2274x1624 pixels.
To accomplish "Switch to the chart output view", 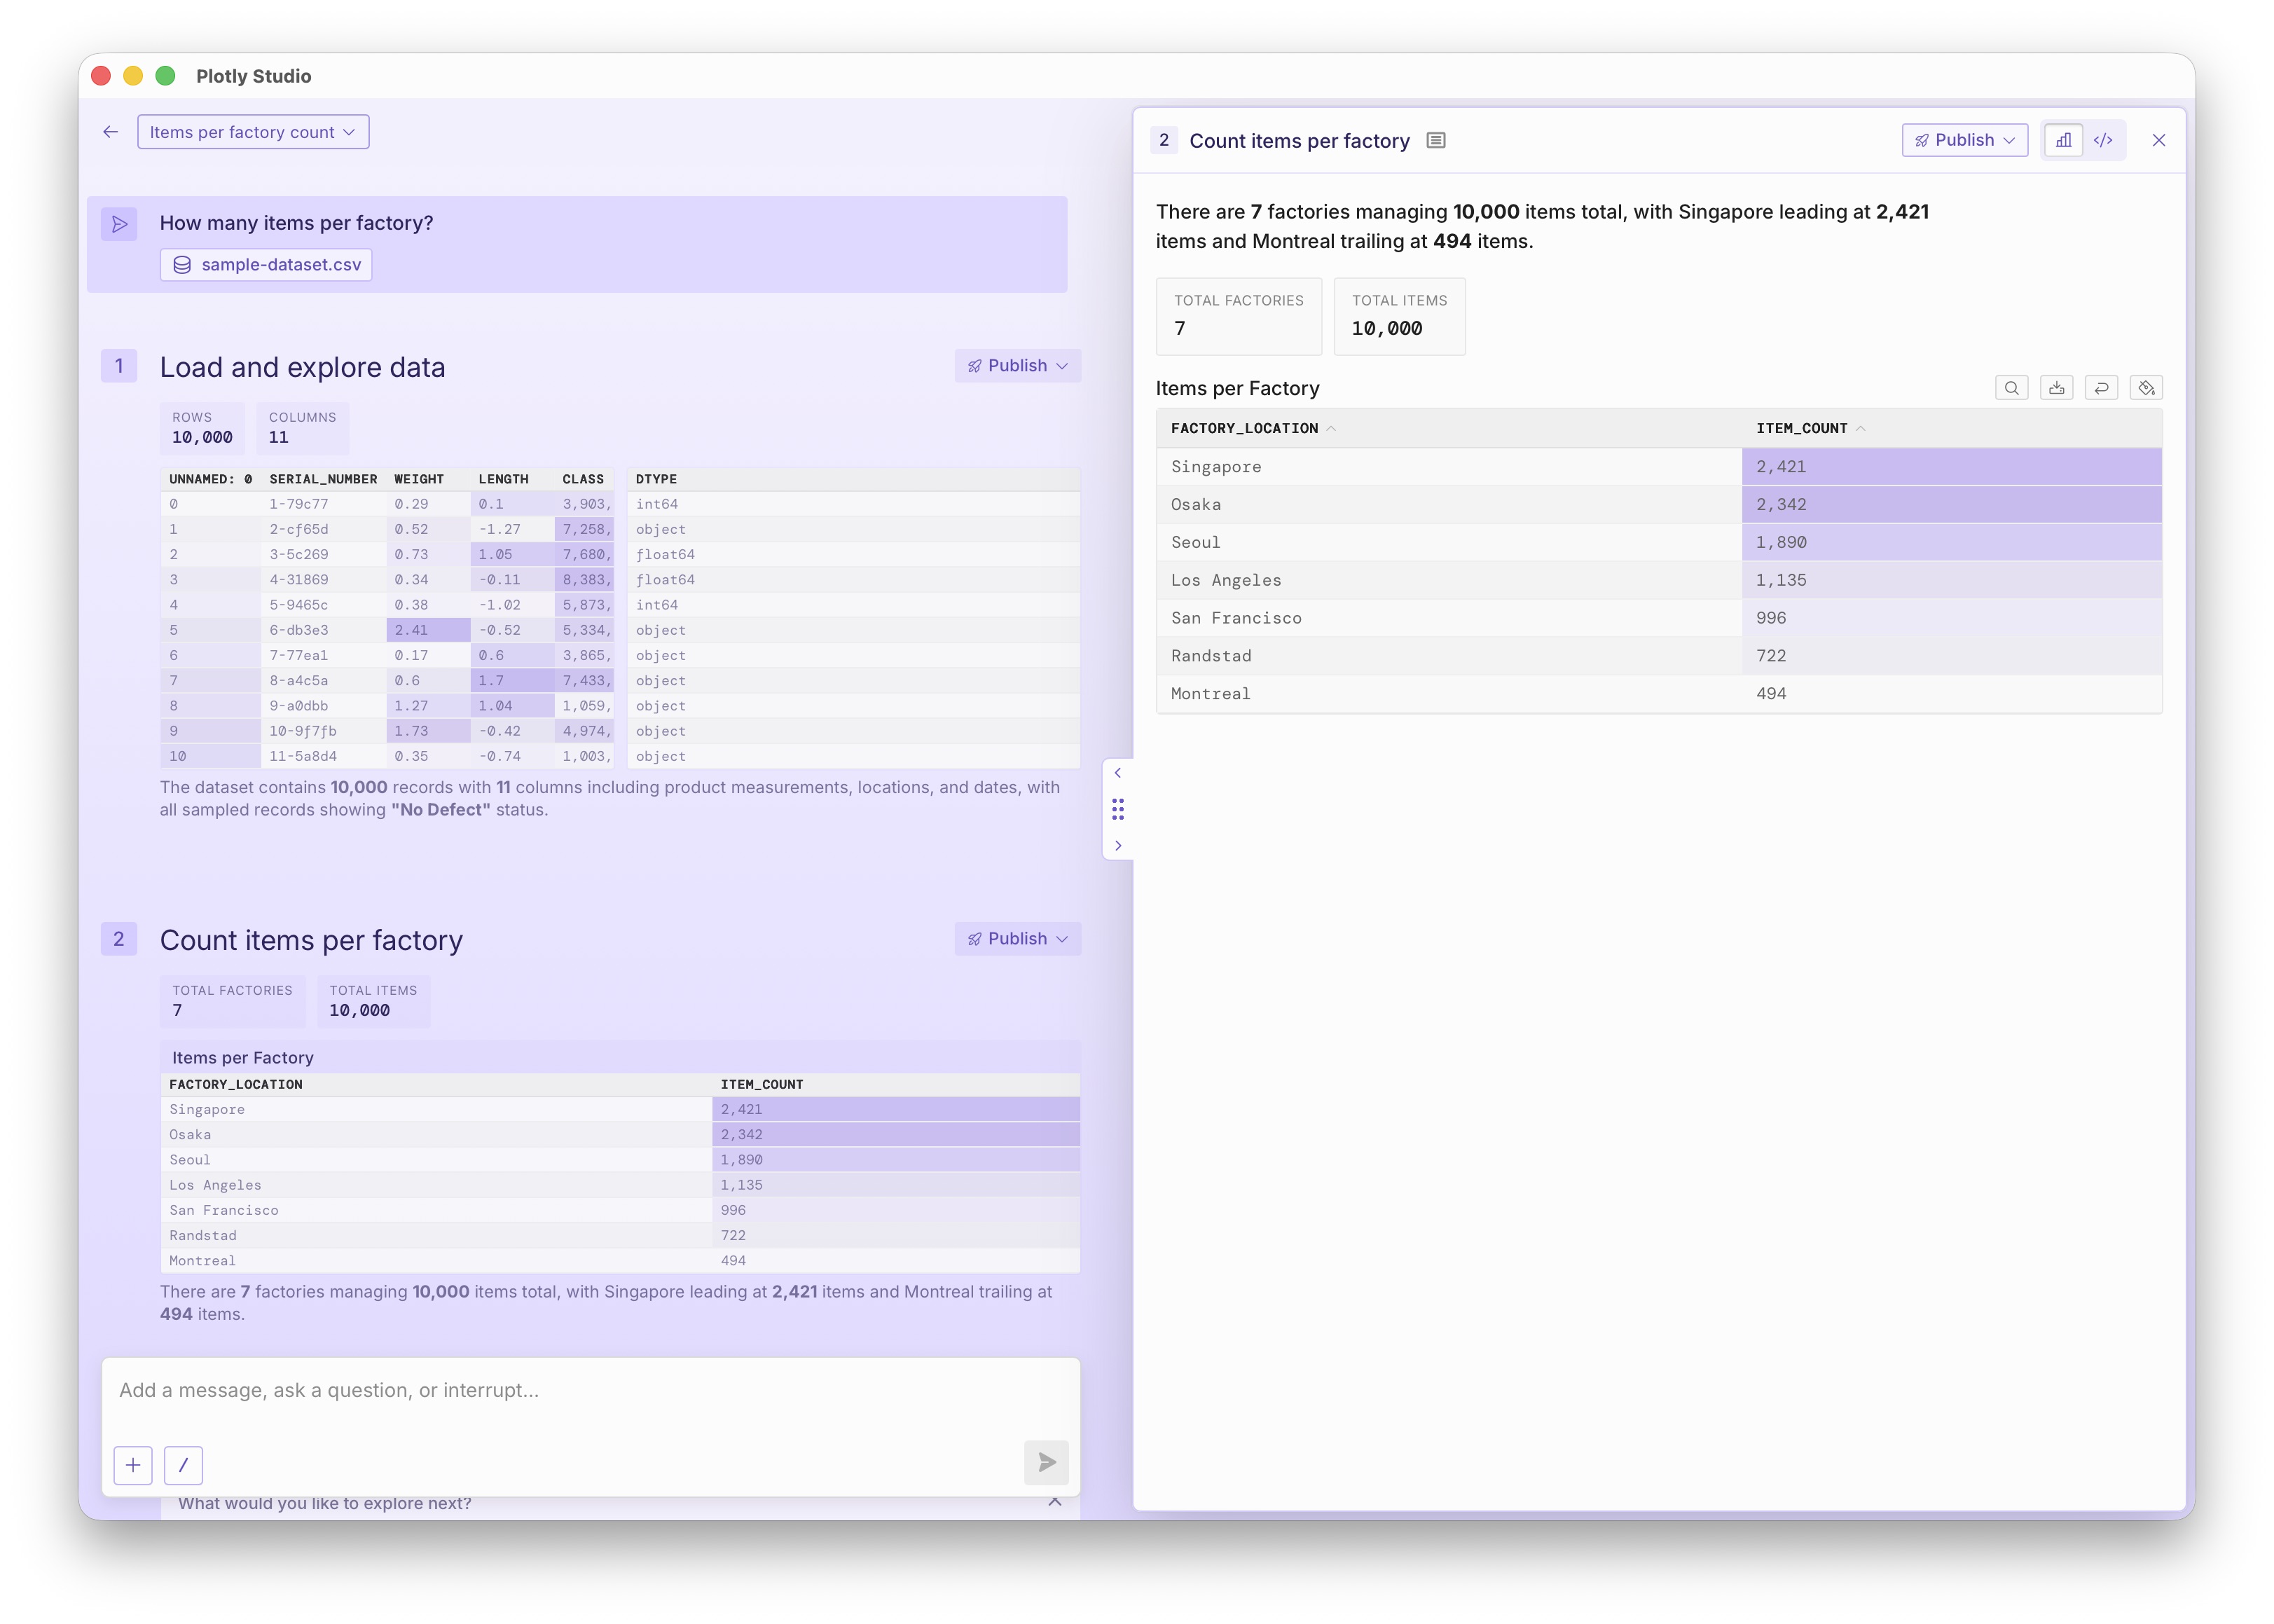I will [x=2063, y=140].
